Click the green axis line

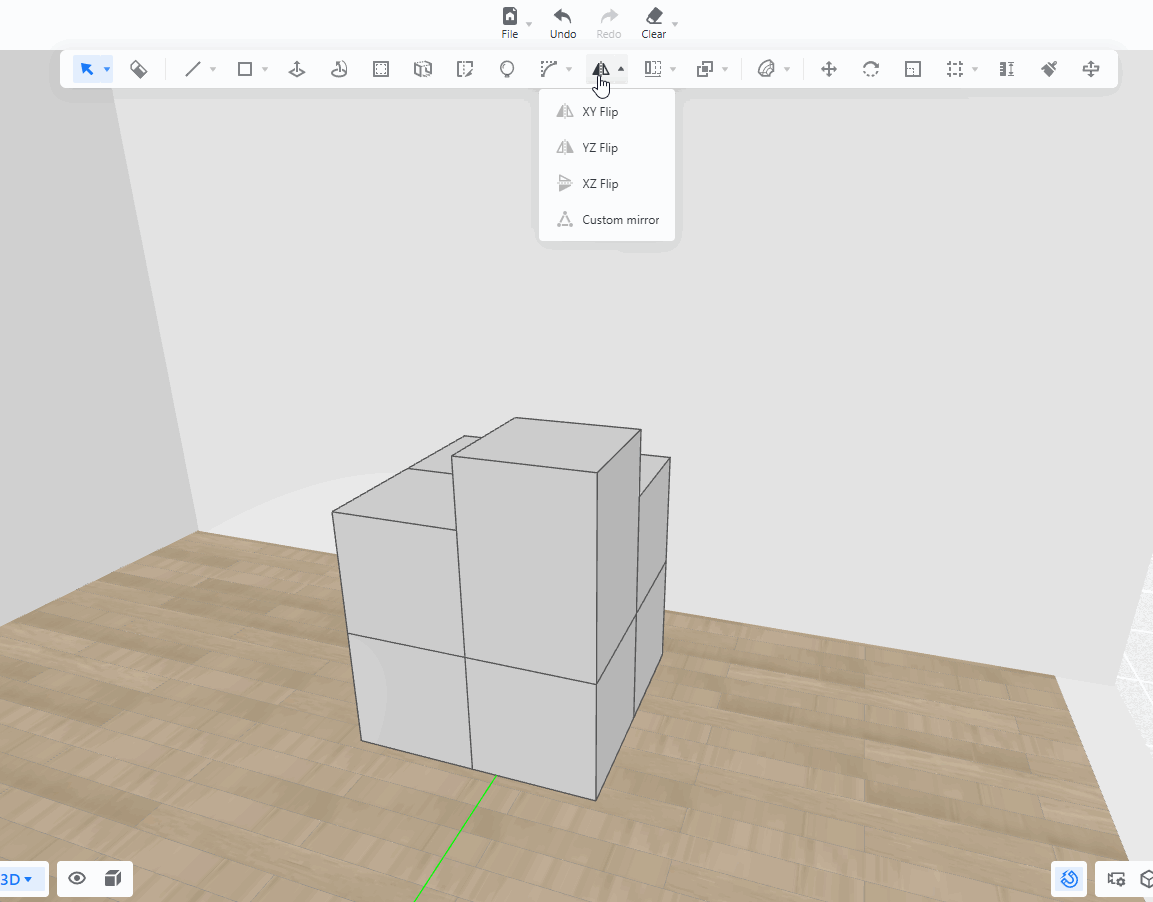tap(456, 838)
